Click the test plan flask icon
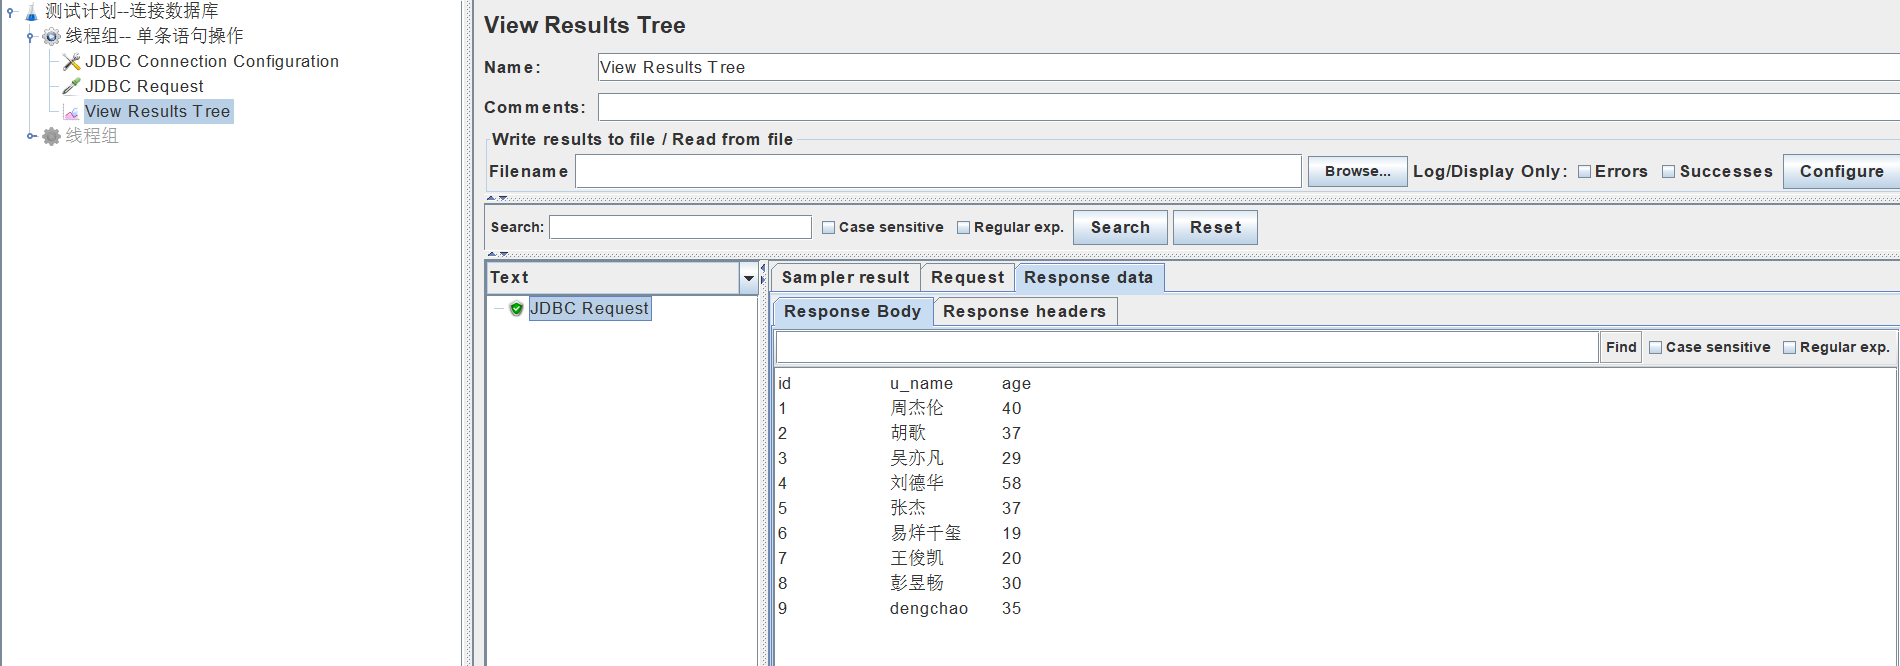This screenshot has width=1900, height=666. tap(31, 12)
